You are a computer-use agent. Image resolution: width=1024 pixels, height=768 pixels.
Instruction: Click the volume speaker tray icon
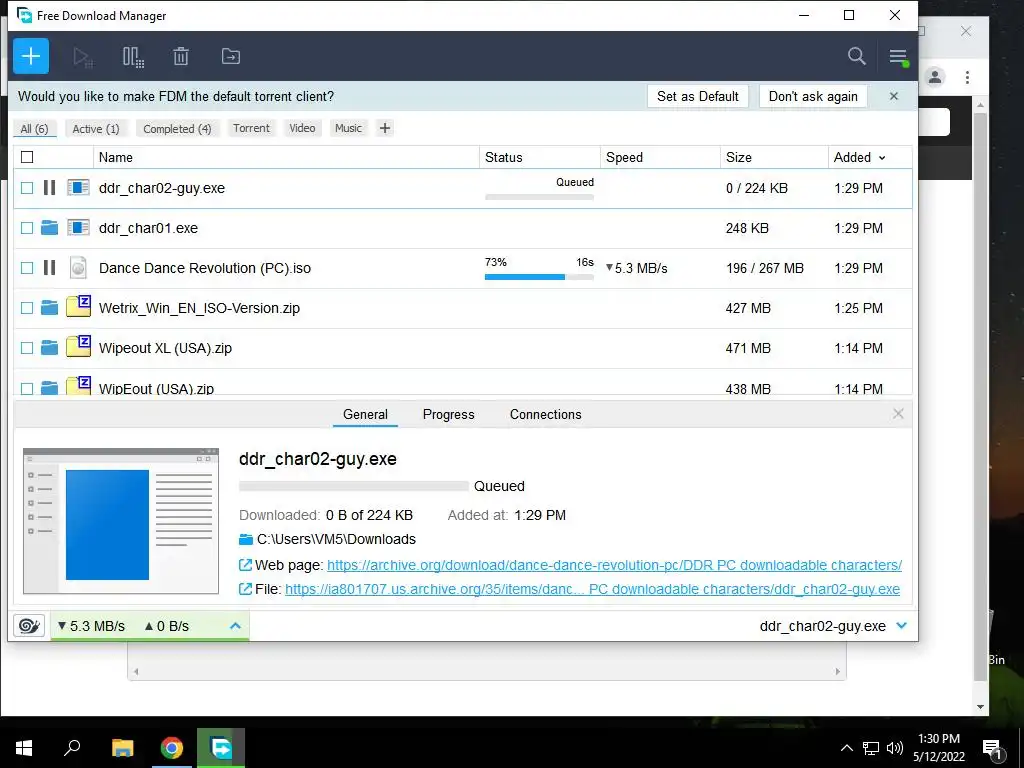[x=895, y=748]
